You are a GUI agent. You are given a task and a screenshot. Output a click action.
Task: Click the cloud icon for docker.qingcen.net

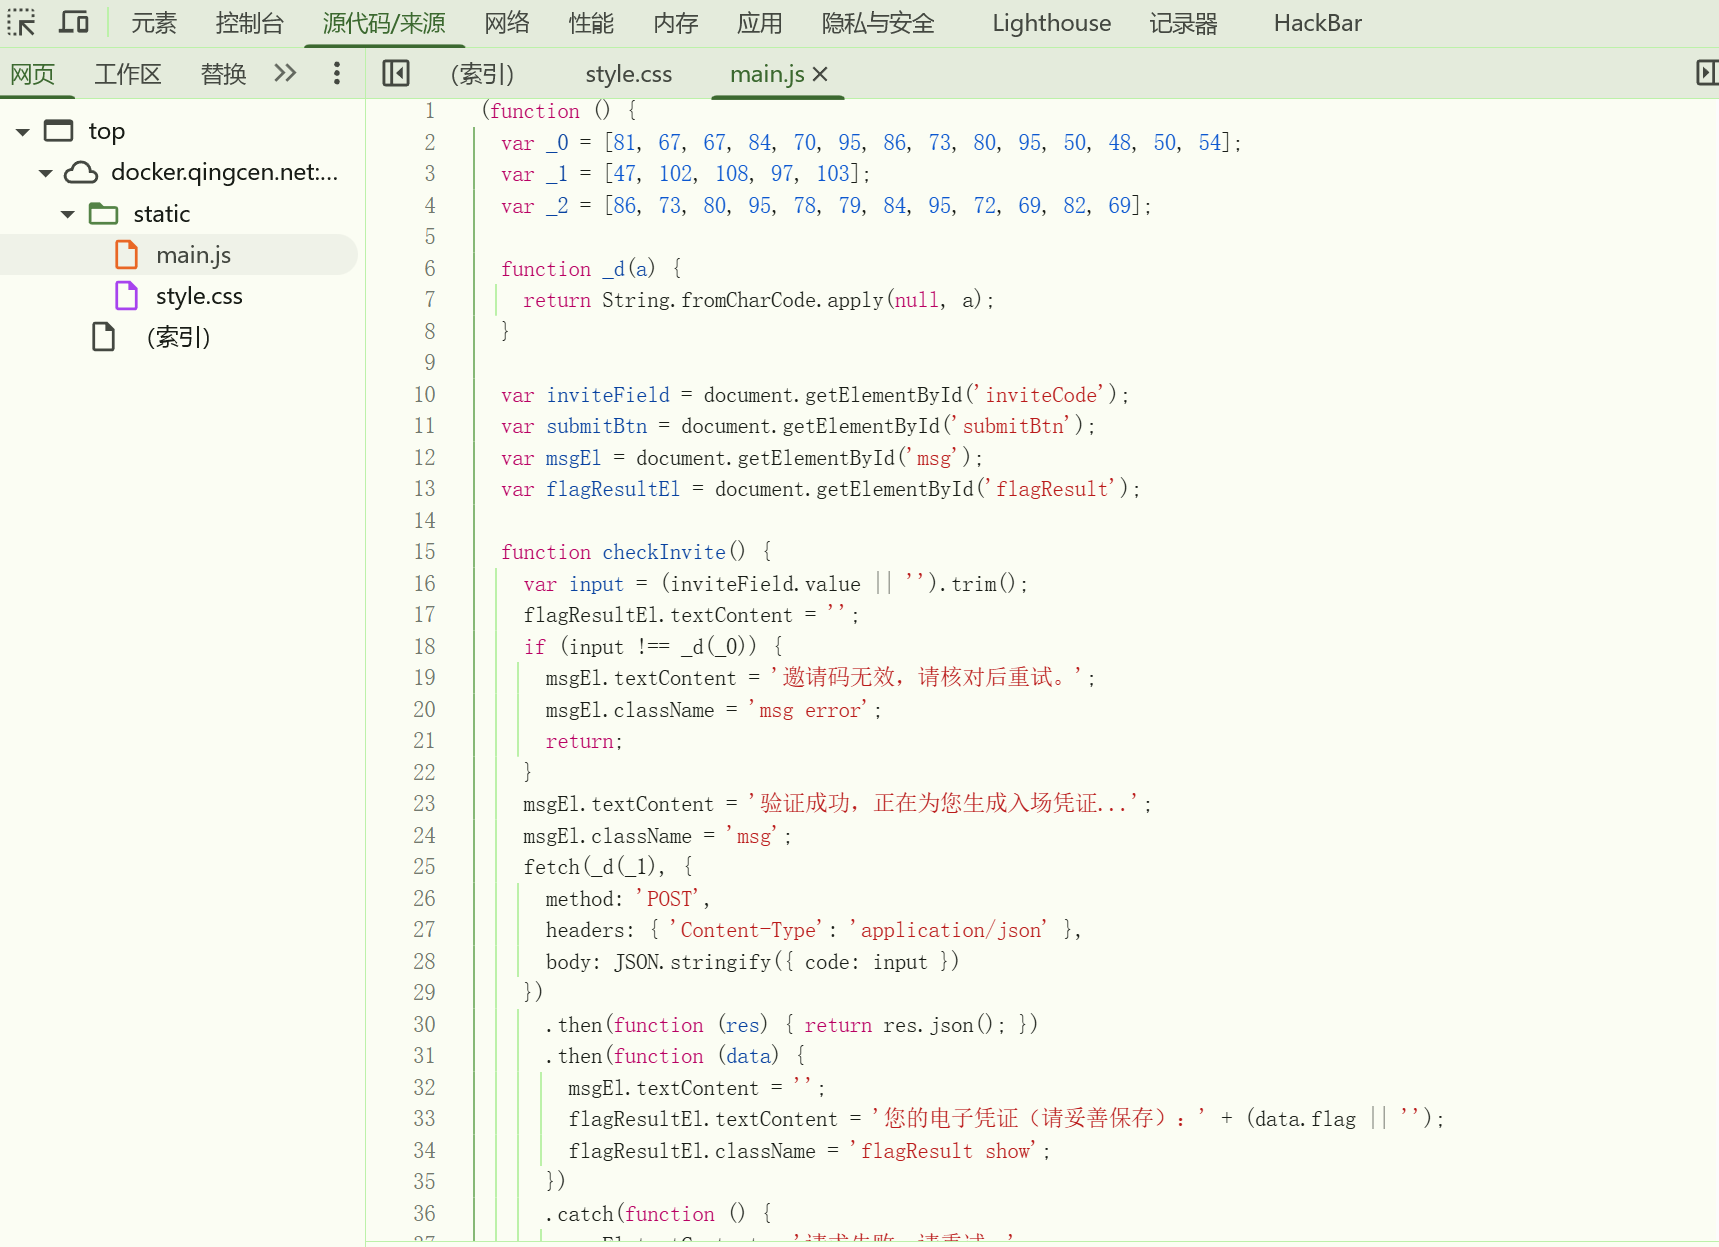tap(81, 173)
